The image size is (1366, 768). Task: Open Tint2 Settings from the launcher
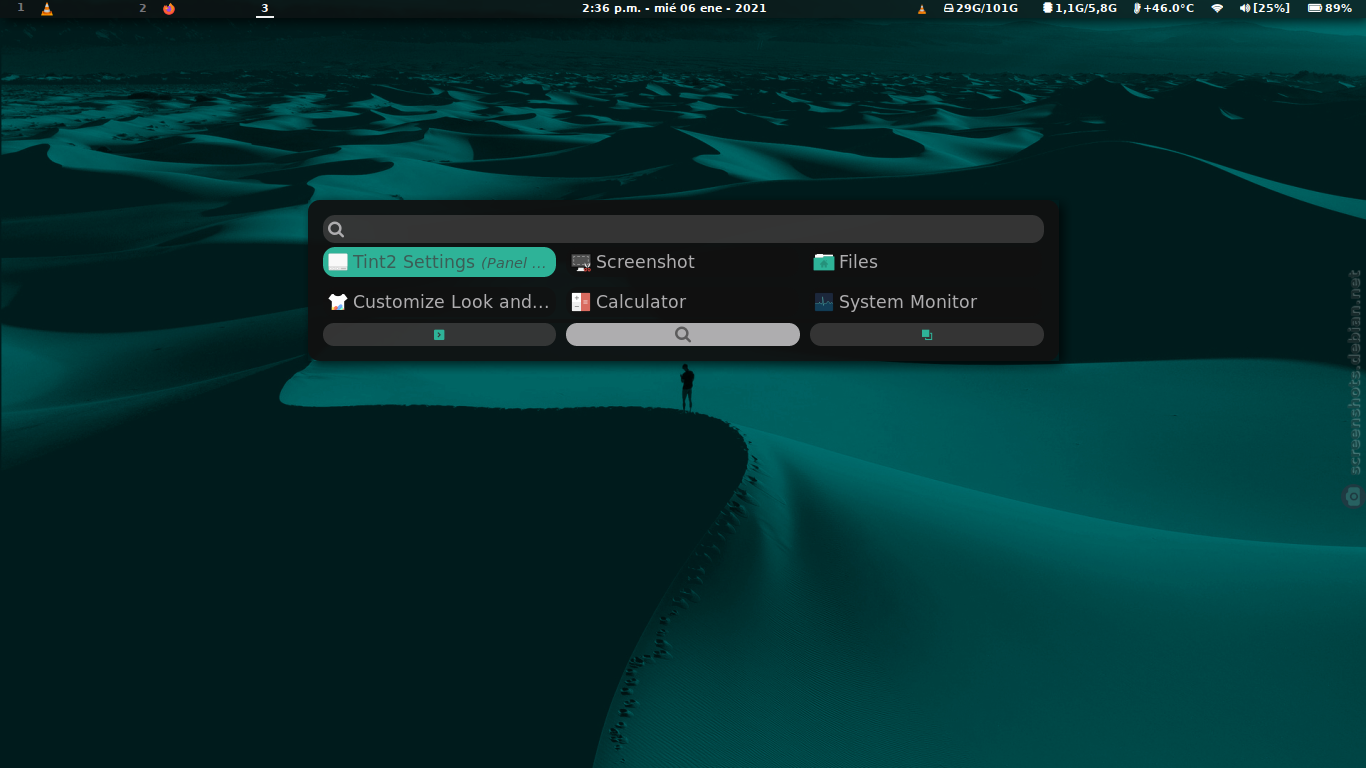tap(439, 262)
